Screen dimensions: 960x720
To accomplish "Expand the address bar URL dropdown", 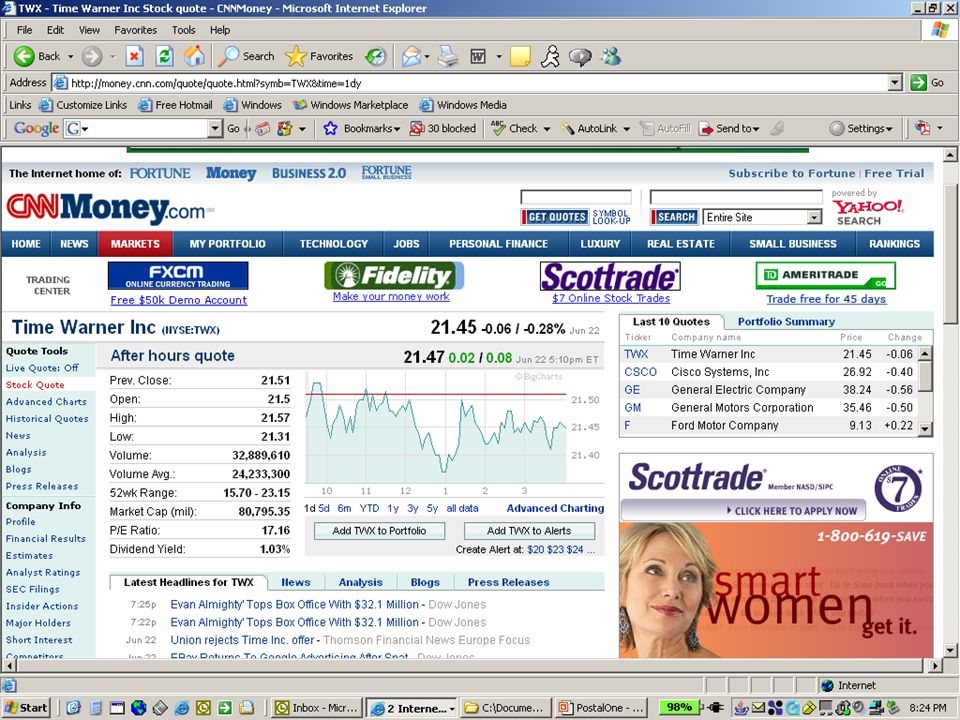I will click(x=895, y=83).
